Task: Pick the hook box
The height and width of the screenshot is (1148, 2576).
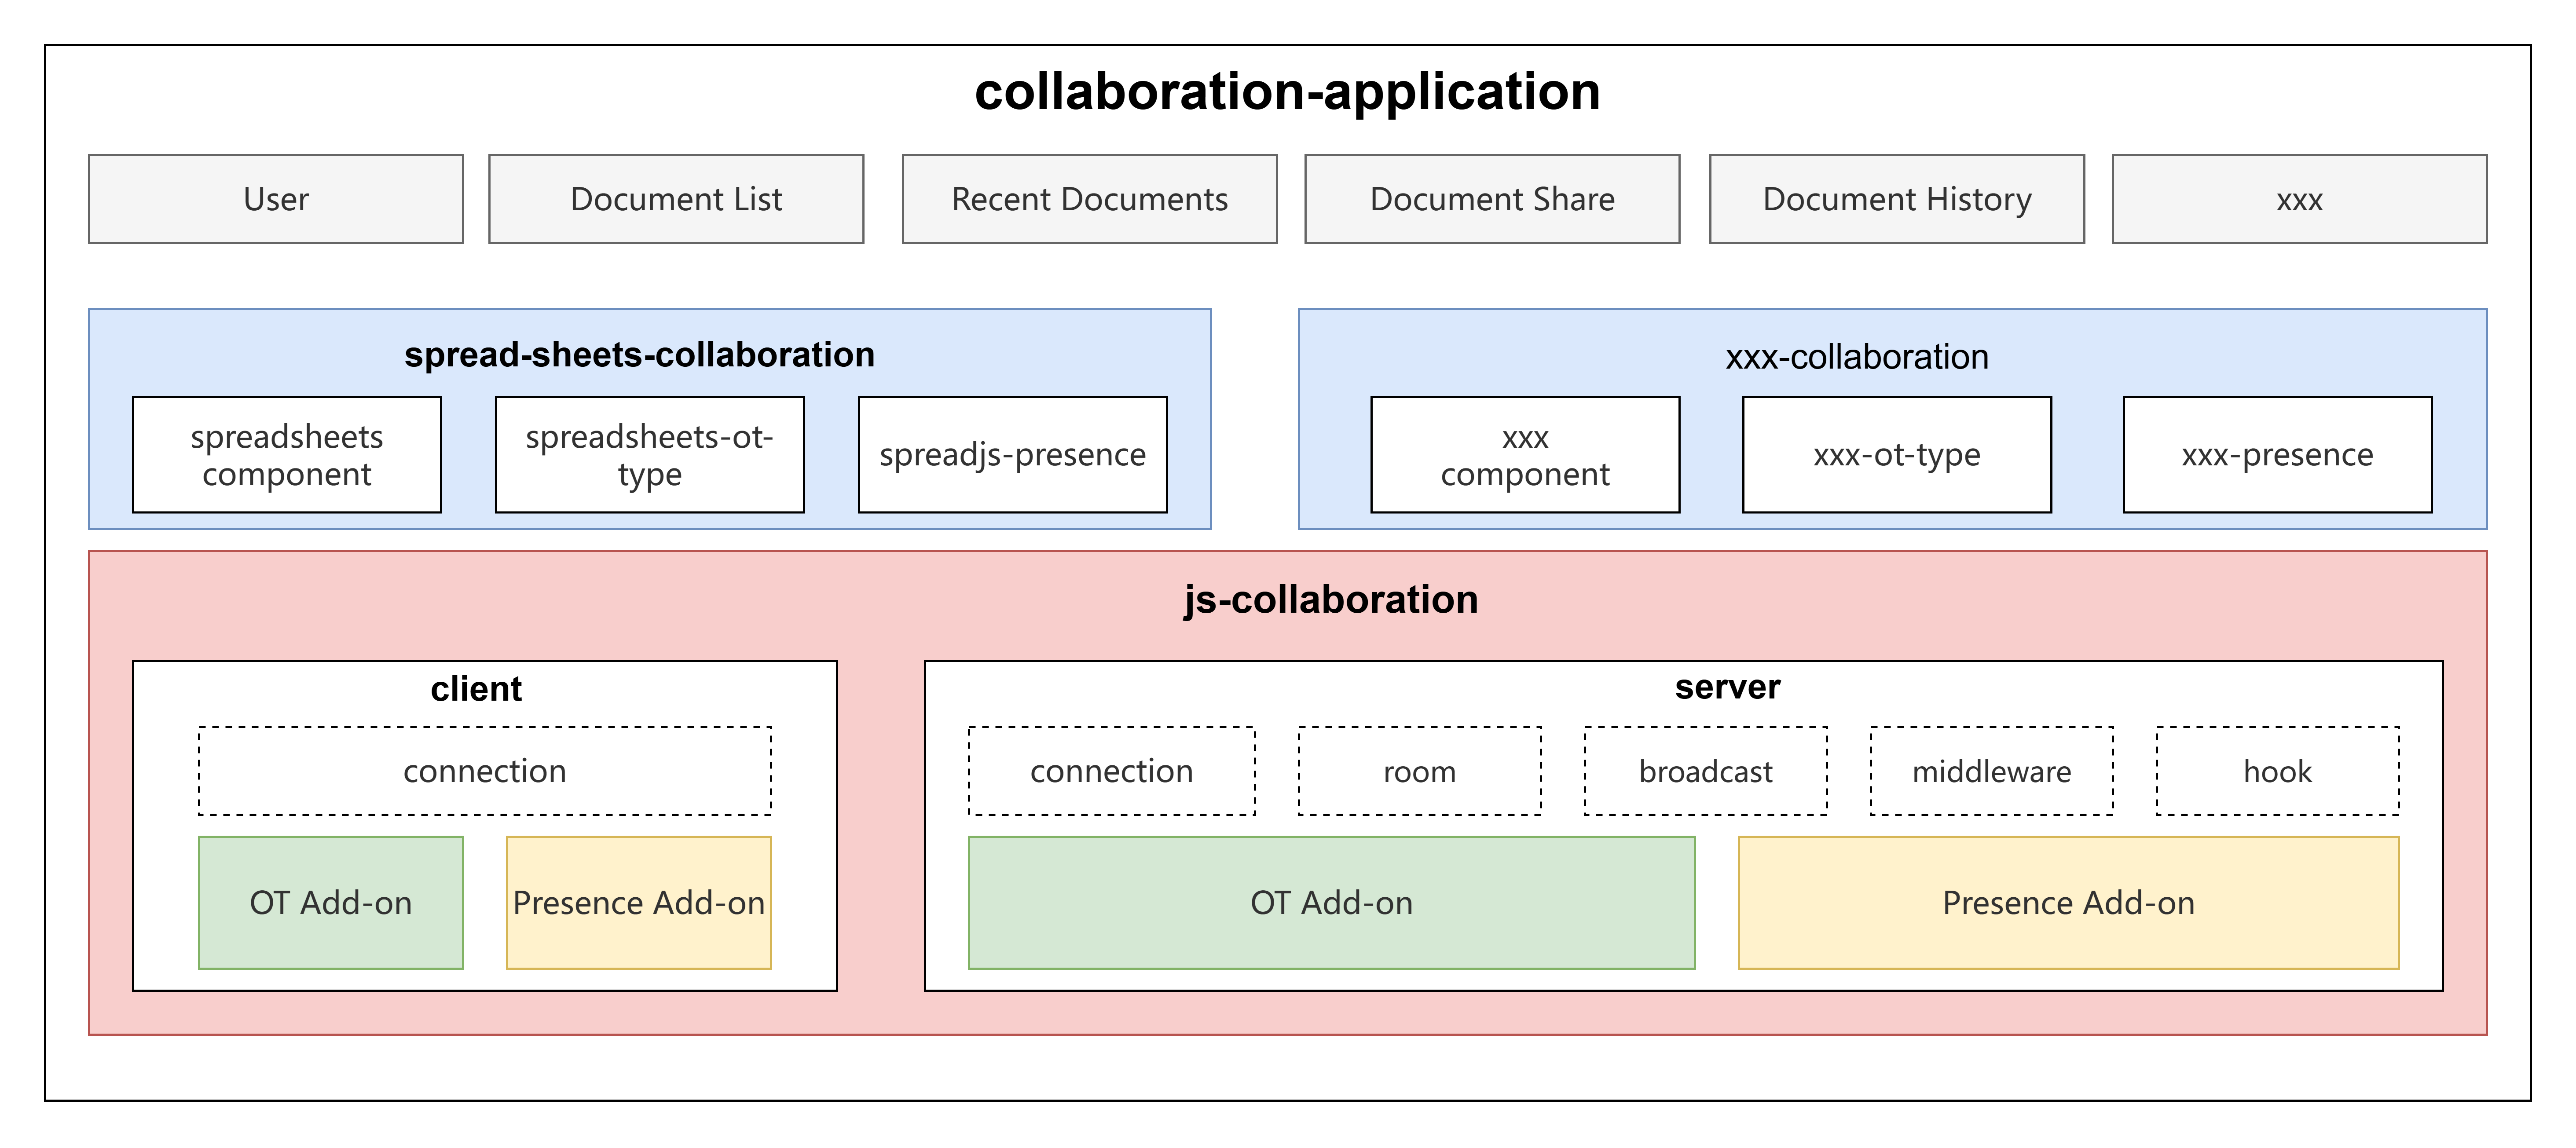Action: coord(2278,771)
